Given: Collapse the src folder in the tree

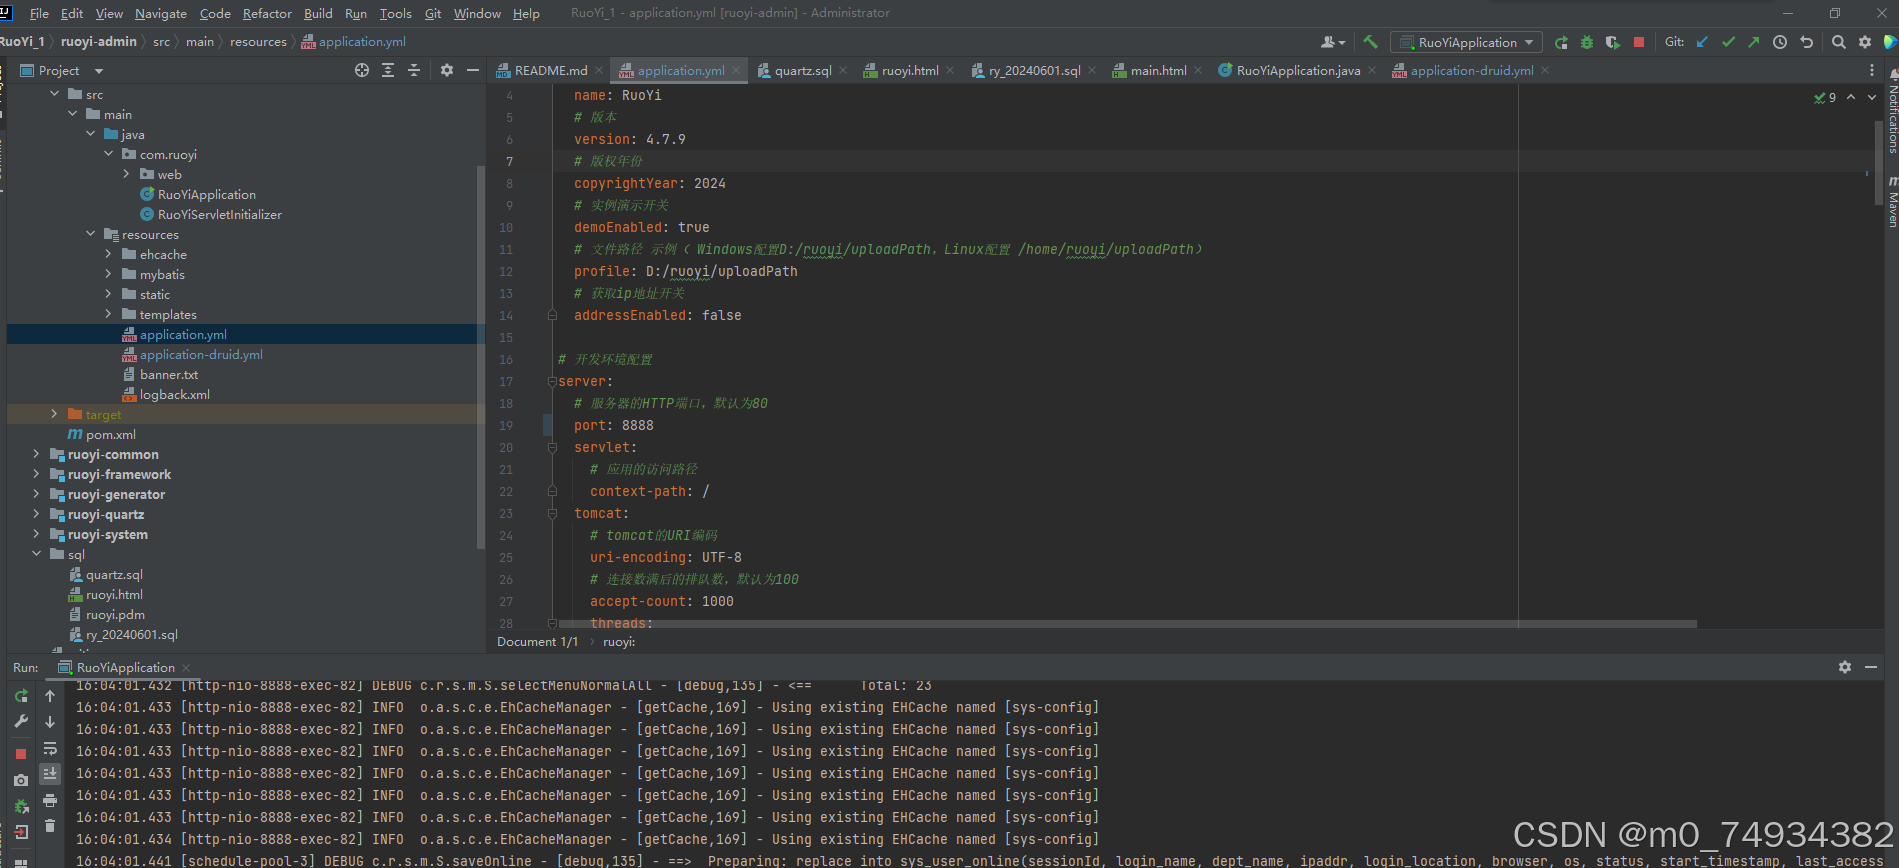Looking at the screenshot, I should pos(54,94).
